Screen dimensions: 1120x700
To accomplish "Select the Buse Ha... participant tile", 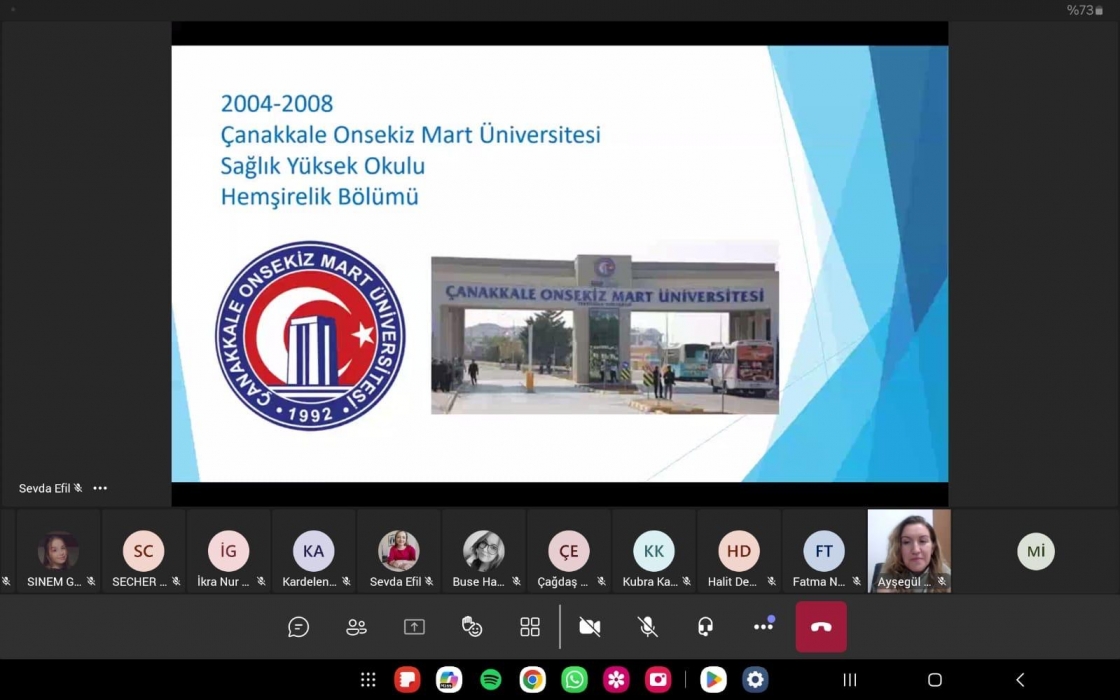I will 484,551.
